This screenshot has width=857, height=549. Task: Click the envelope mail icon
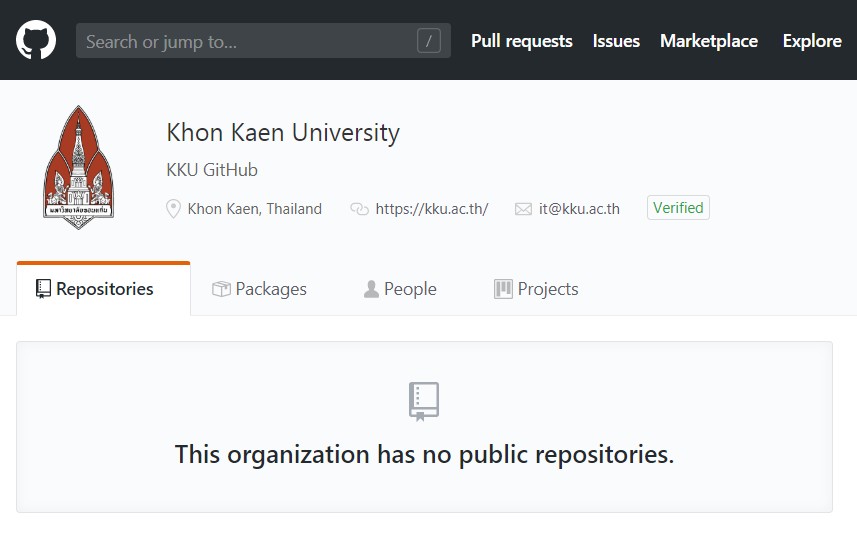[x=523, y=209]
